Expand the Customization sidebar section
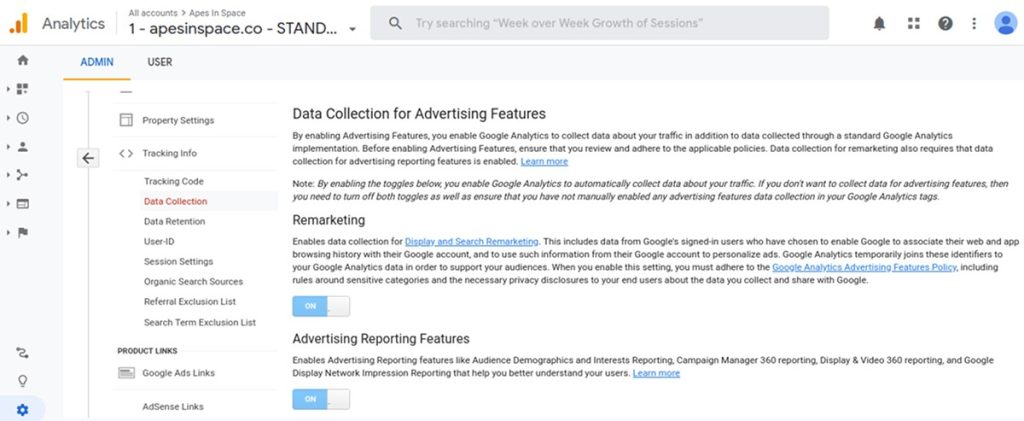Viewport: 1024px width, 421px height. (x=22, y=89)
